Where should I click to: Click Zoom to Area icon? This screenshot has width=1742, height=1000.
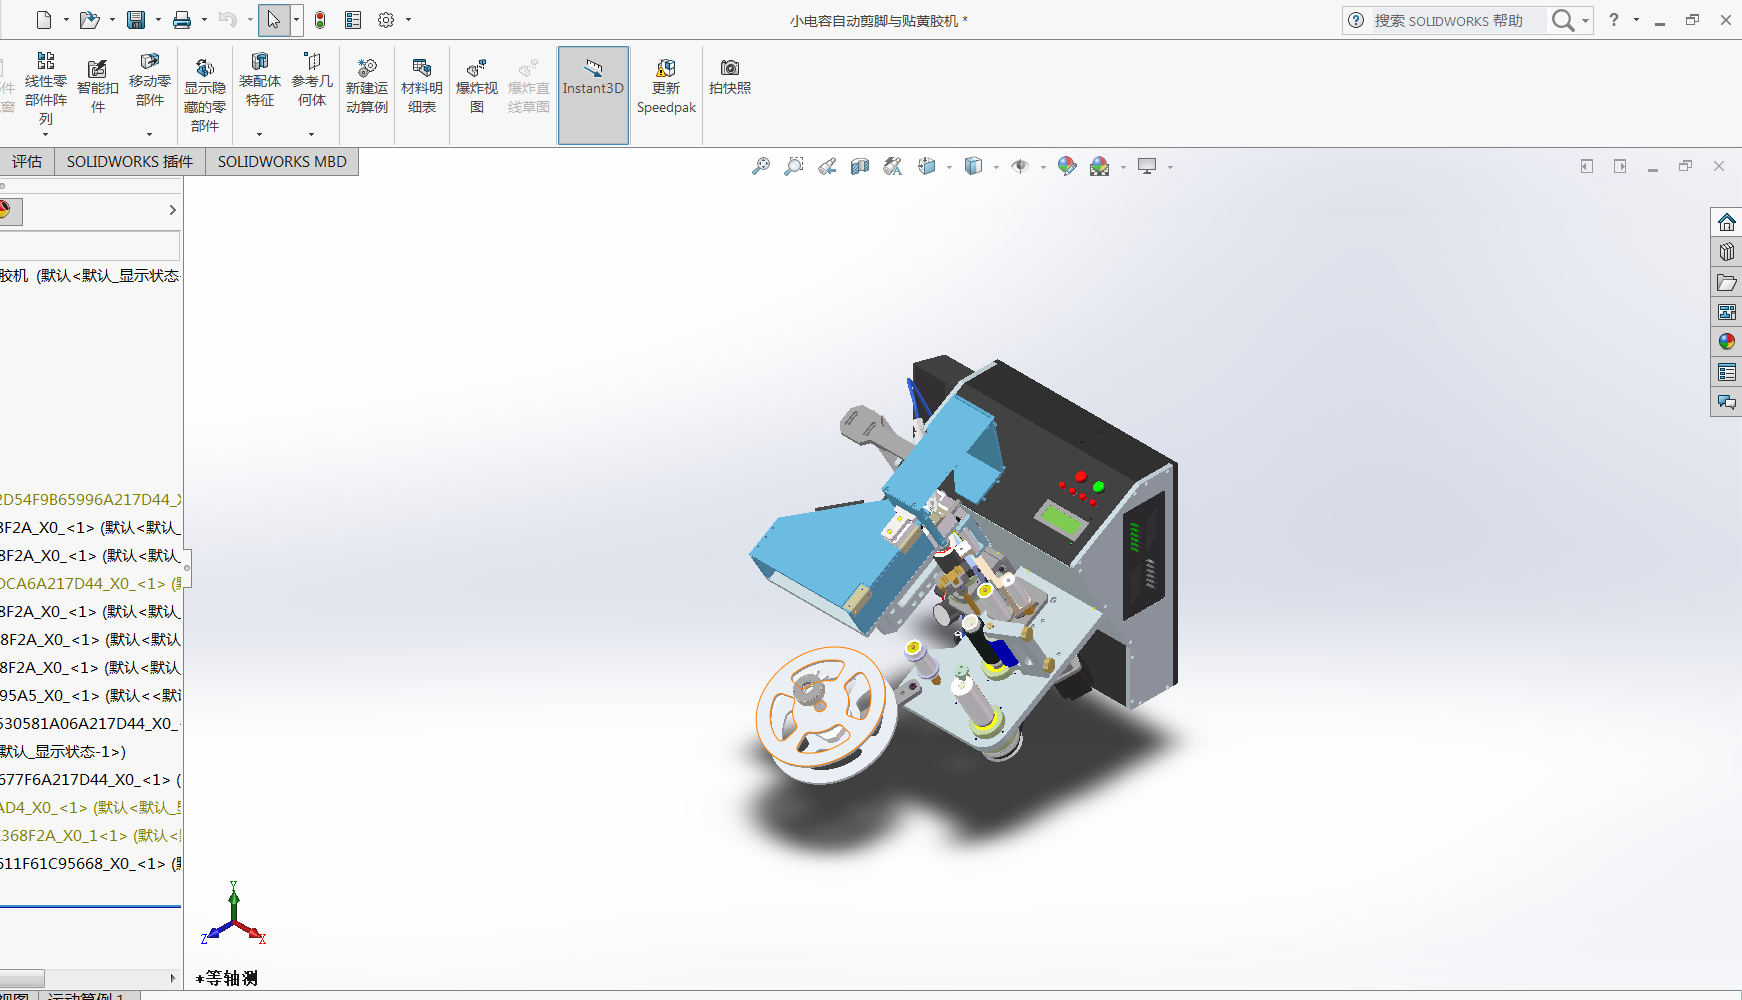pos(794,166)
